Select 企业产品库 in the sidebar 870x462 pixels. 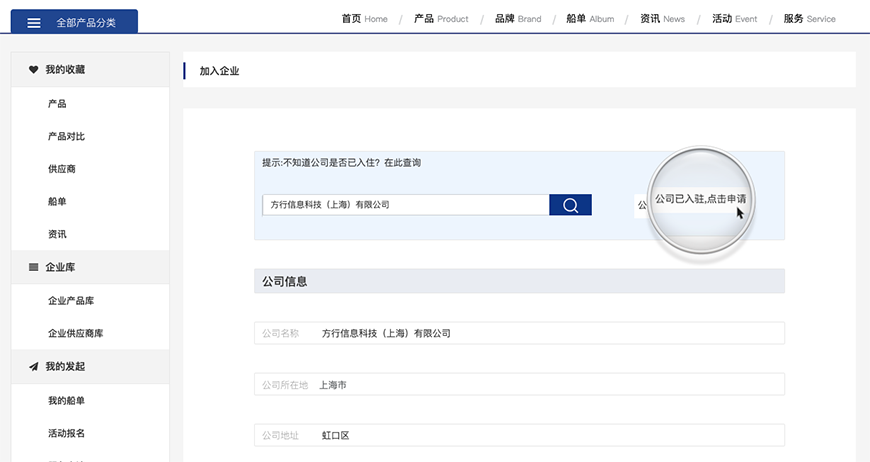(71, 300)
